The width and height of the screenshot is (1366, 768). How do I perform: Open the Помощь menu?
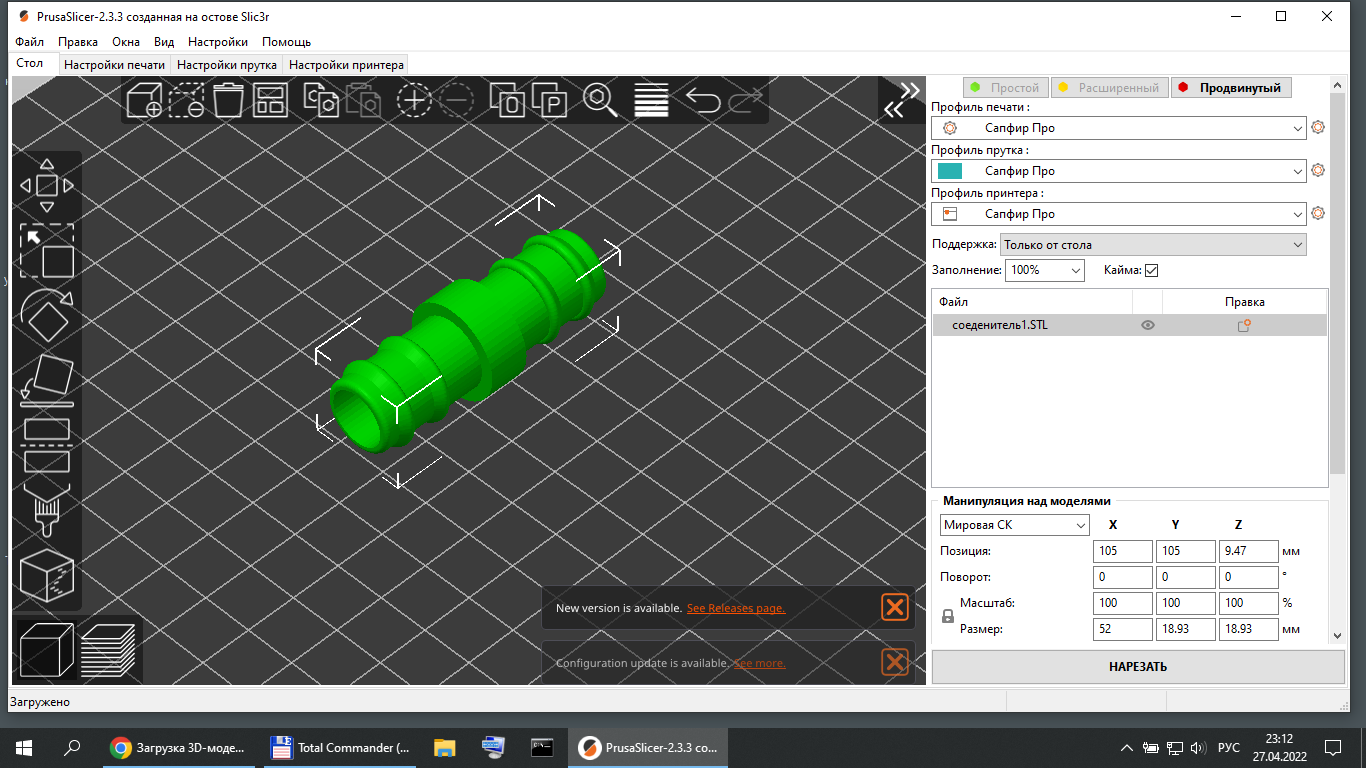click(287, 42)
